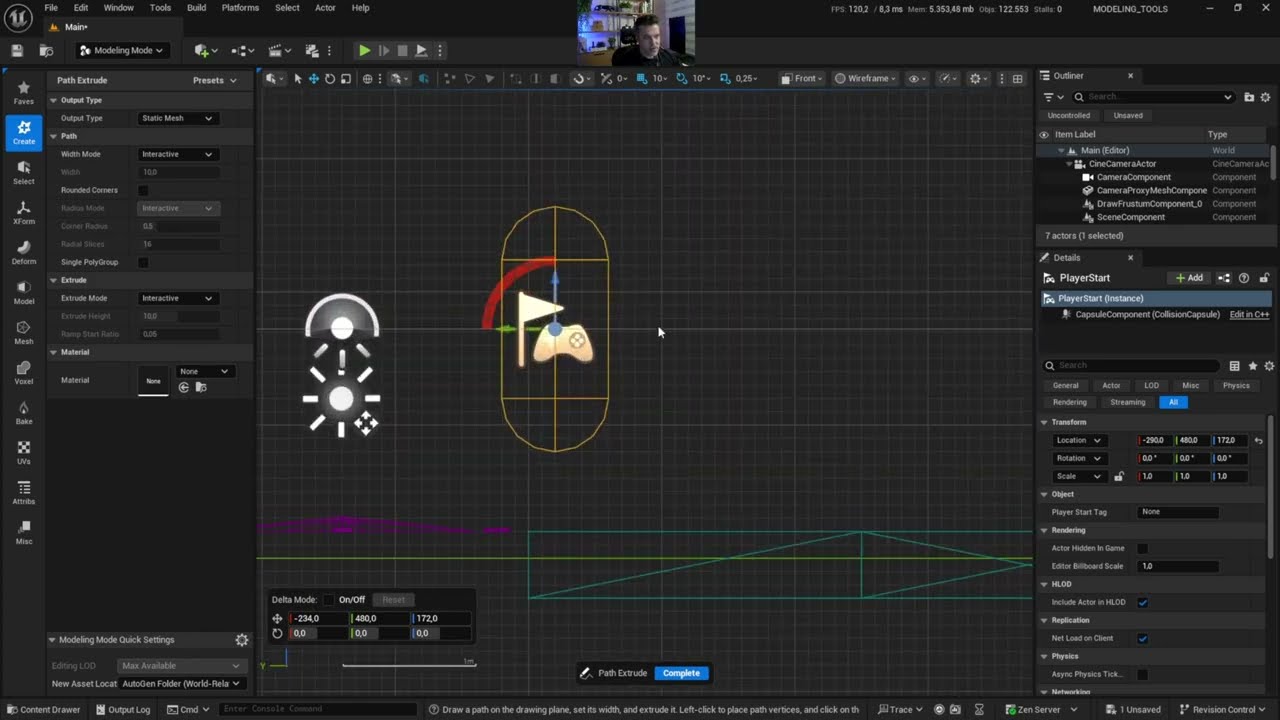This screenshot has width=1280, height=720.
Task: Open the Output Log
Action: tap(123, 710)
